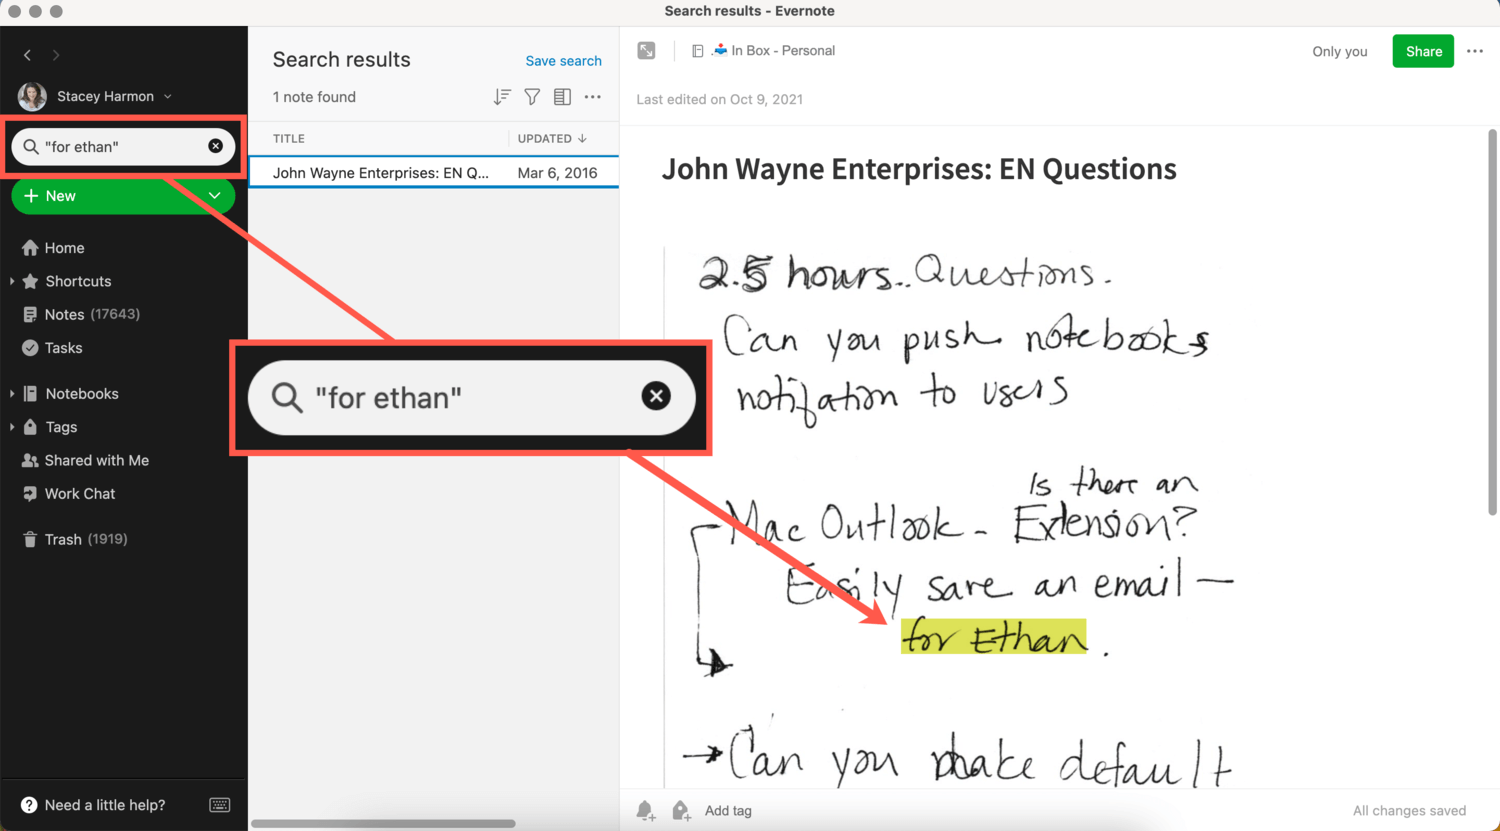Click the add tag icon

click(x=681, y=811)
